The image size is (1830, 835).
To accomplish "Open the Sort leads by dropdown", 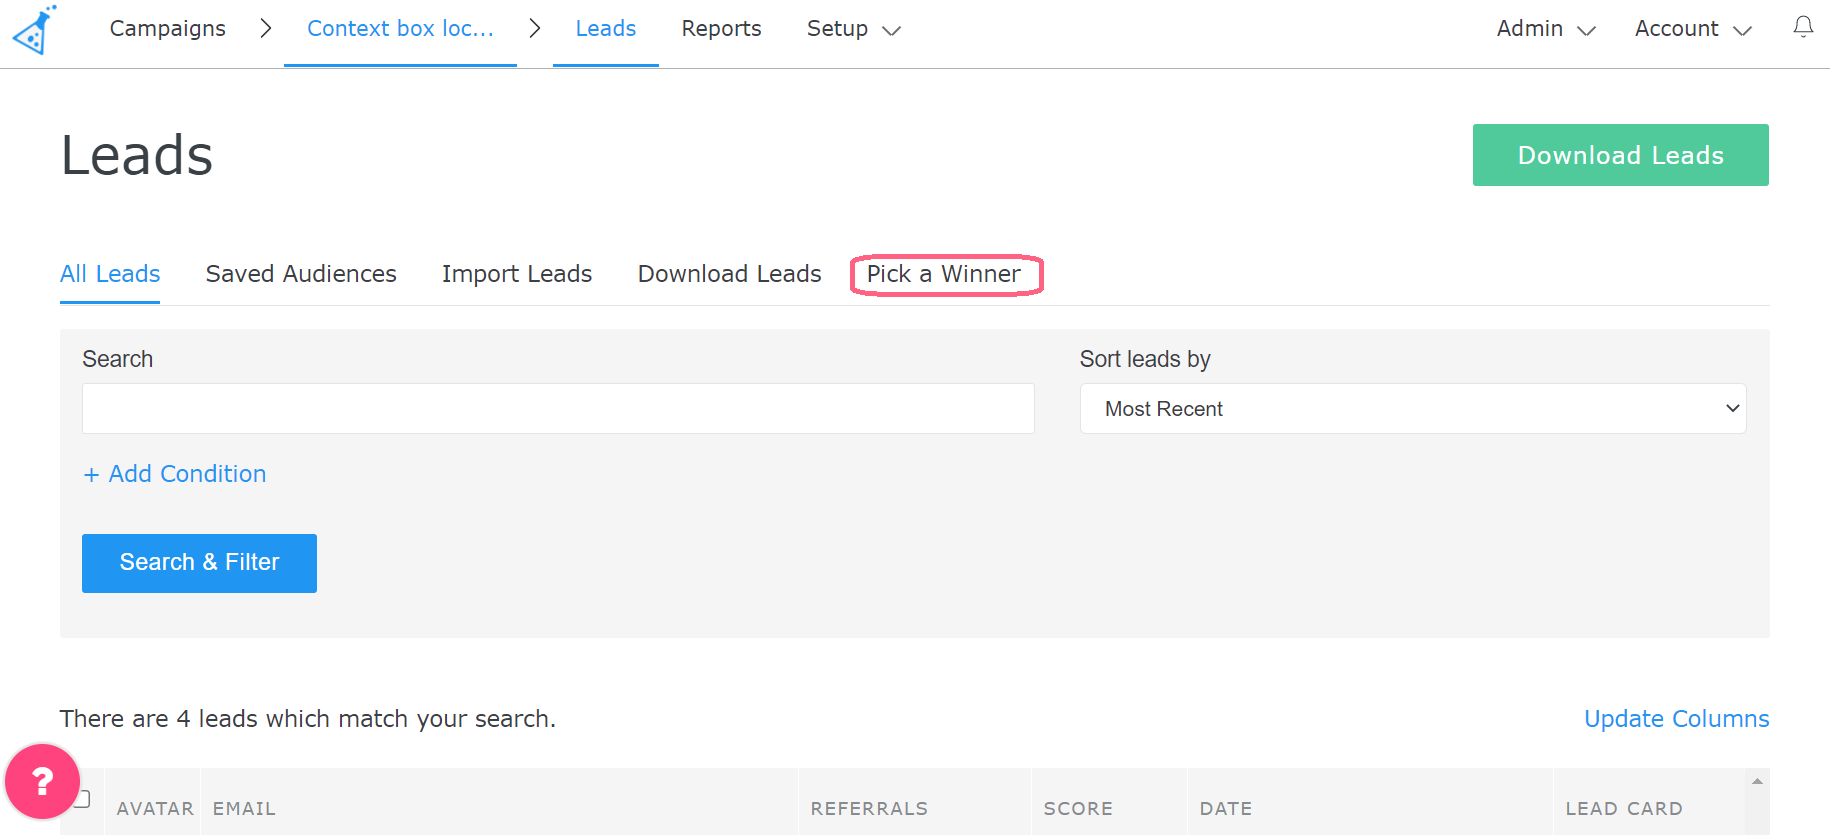I will (x=1412, y=409).
